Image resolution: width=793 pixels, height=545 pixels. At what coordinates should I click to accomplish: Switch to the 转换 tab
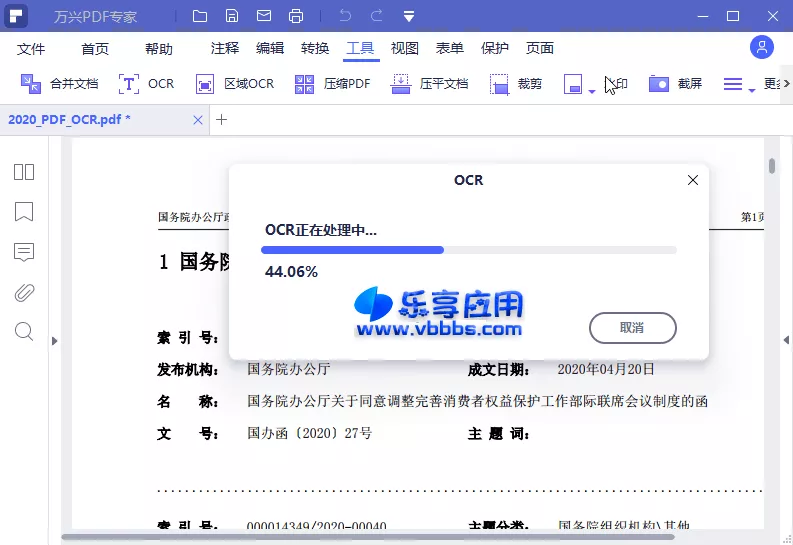coord(315,48)
